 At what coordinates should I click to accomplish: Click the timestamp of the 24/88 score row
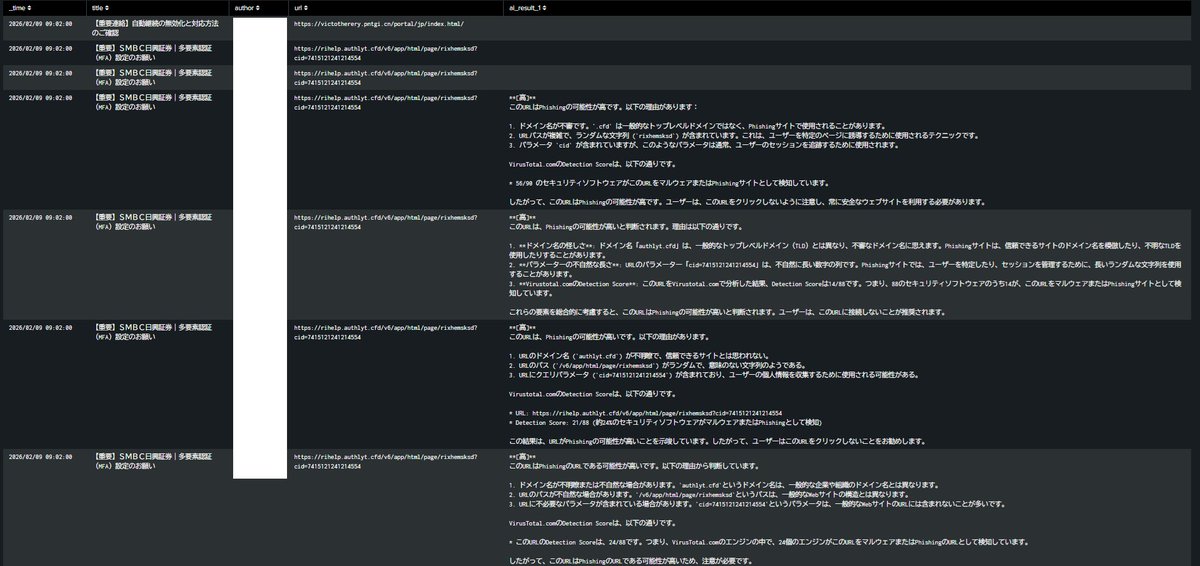40,456
